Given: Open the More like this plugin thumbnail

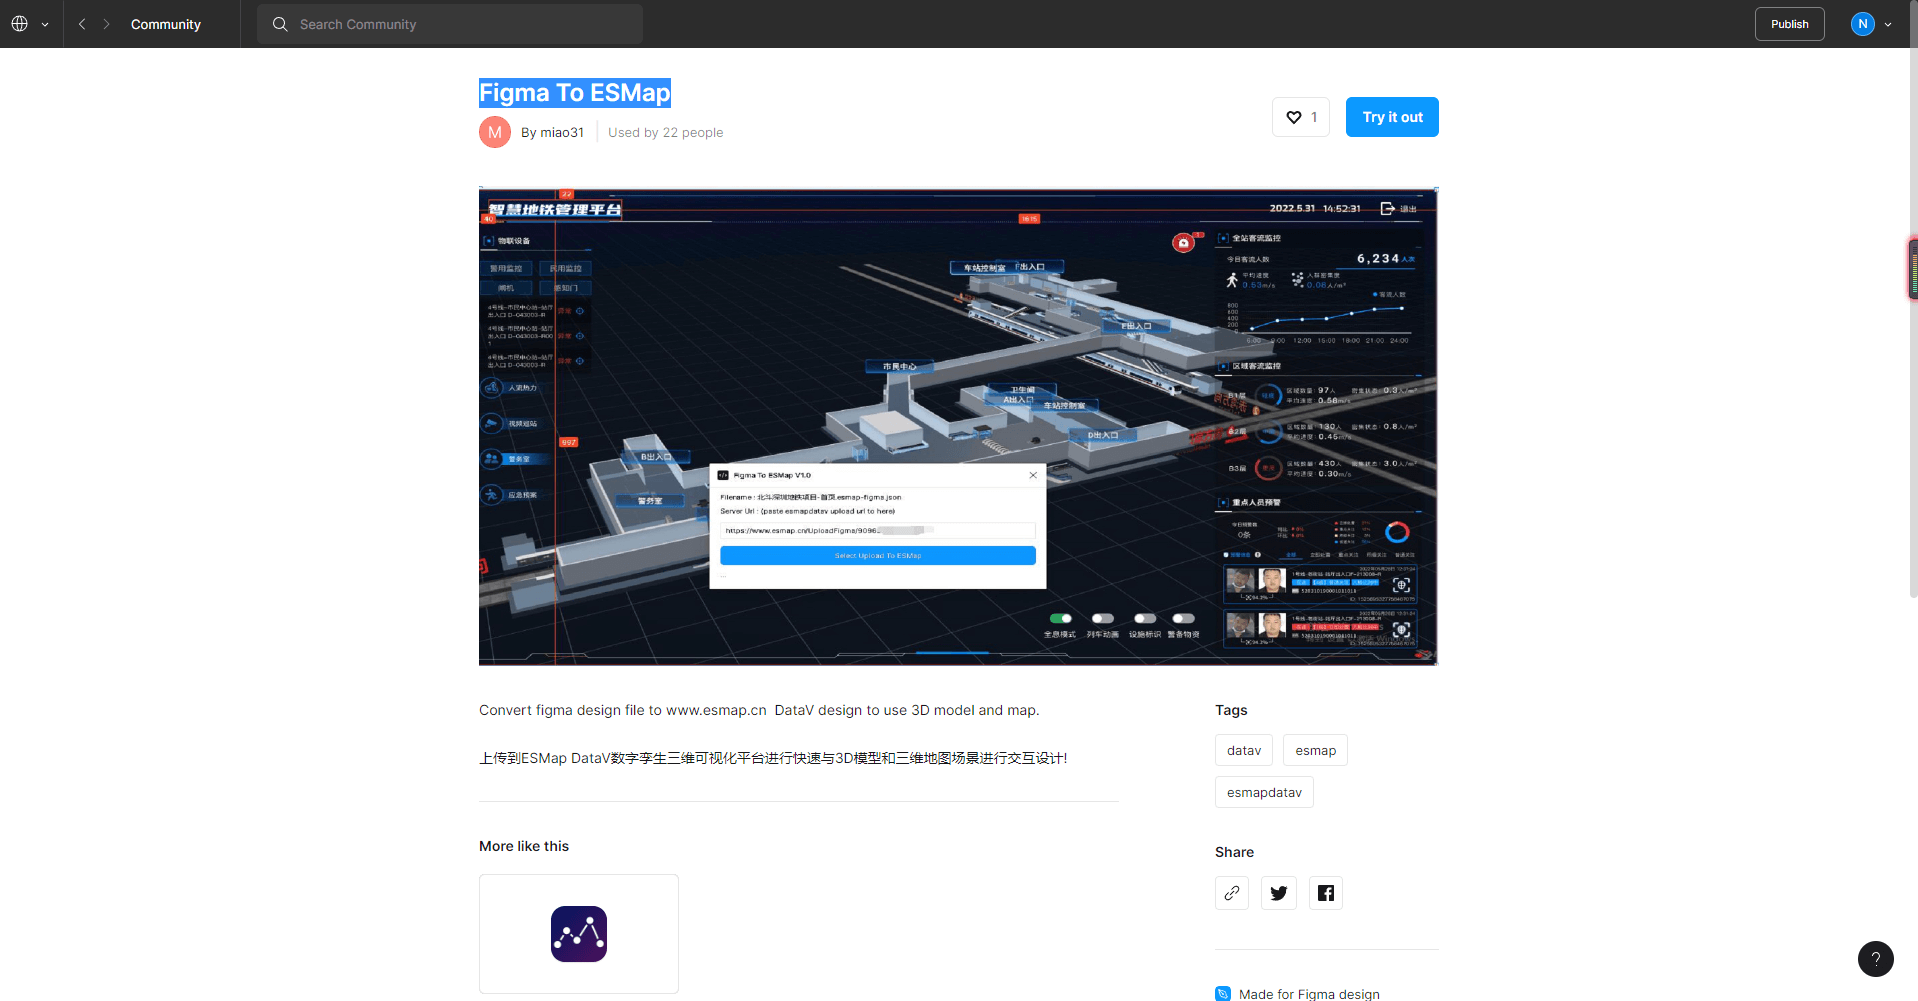Looking at the screenshot, I should click(578, 933).
